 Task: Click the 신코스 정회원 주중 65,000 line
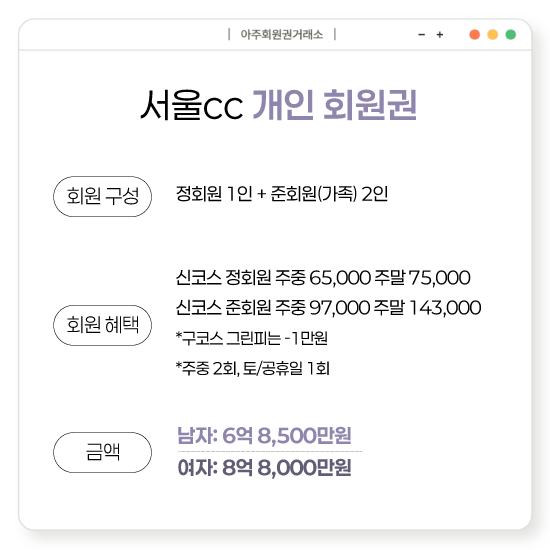pos(323,277)
